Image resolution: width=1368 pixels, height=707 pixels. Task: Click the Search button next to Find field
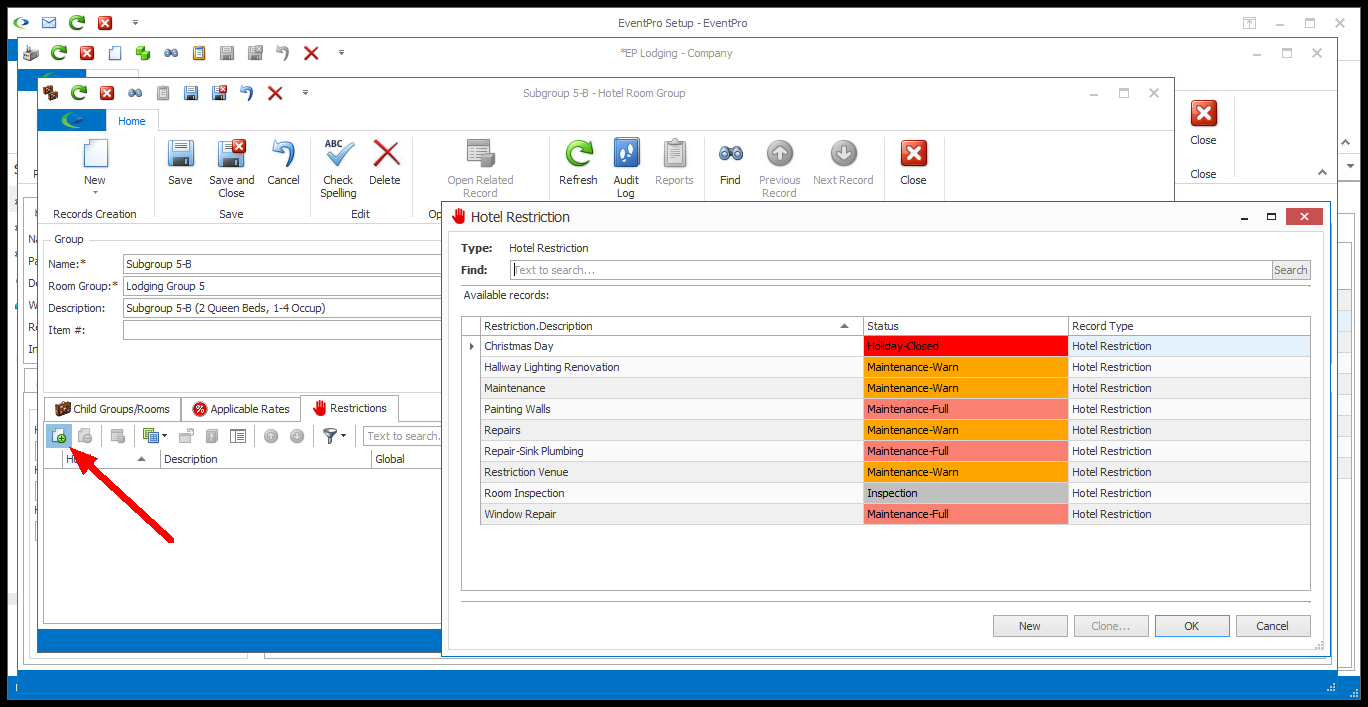(x=1291, y=270)
